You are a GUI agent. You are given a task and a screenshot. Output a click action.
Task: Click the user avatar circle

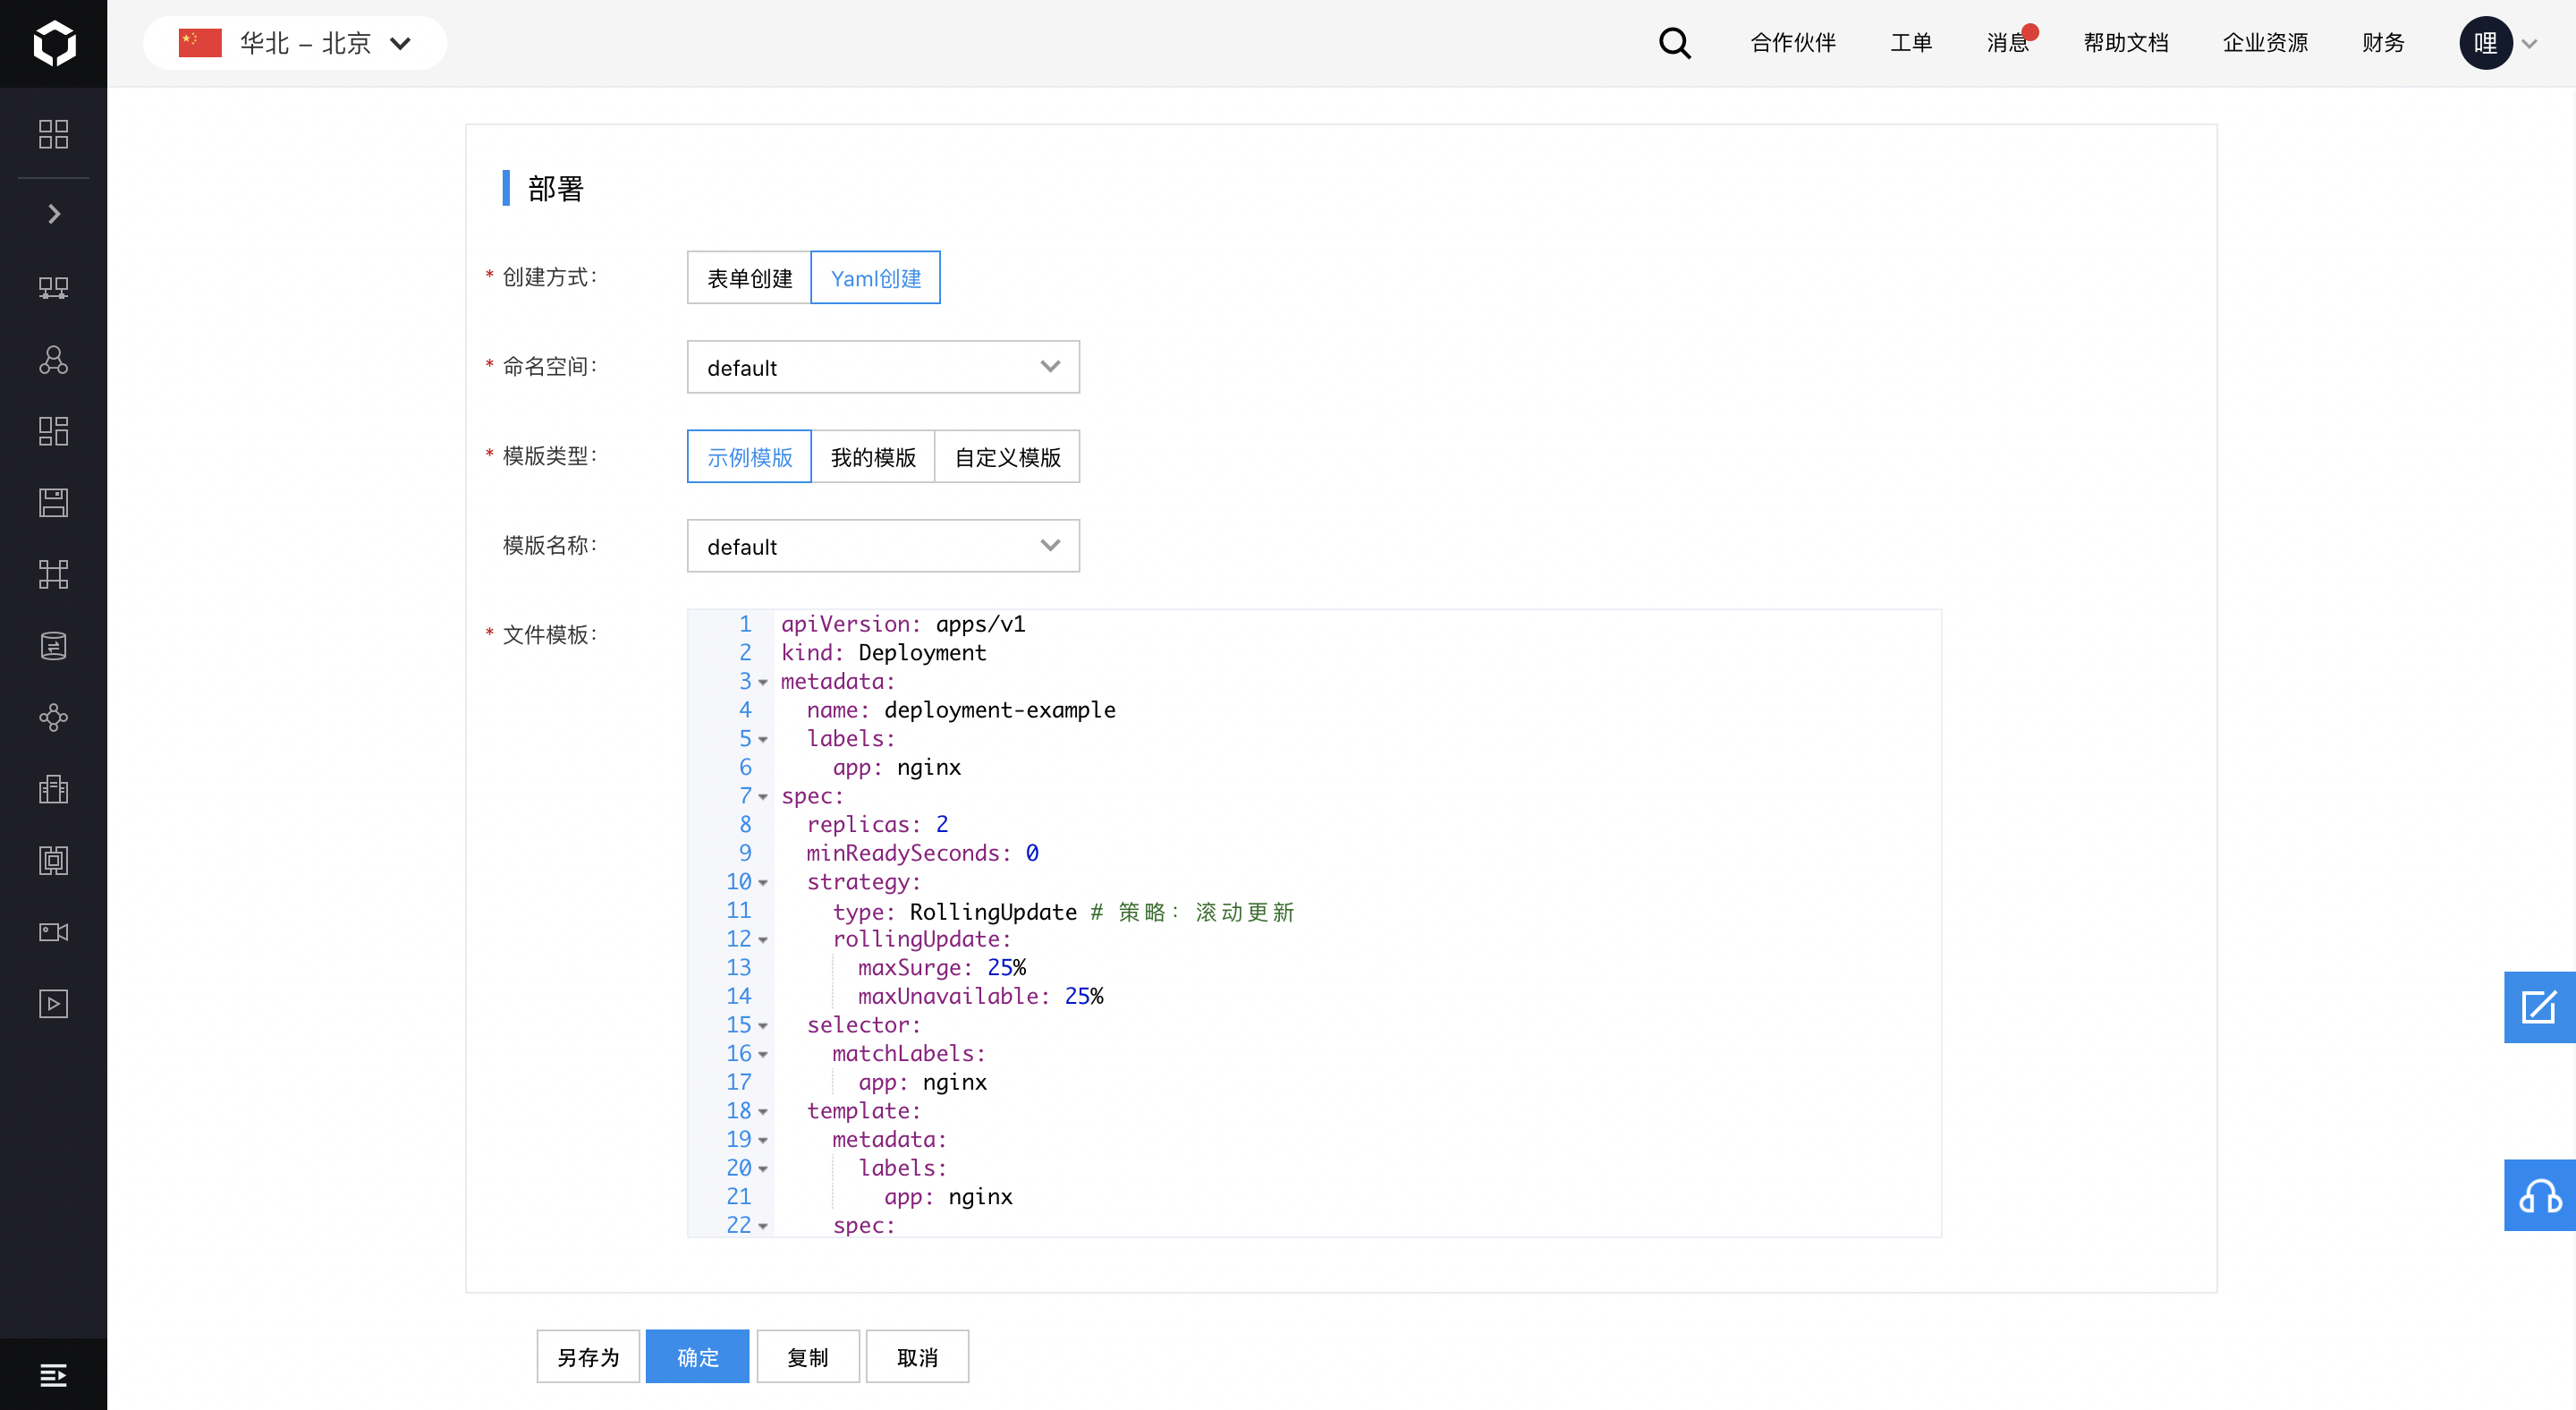pos(2485,43)
